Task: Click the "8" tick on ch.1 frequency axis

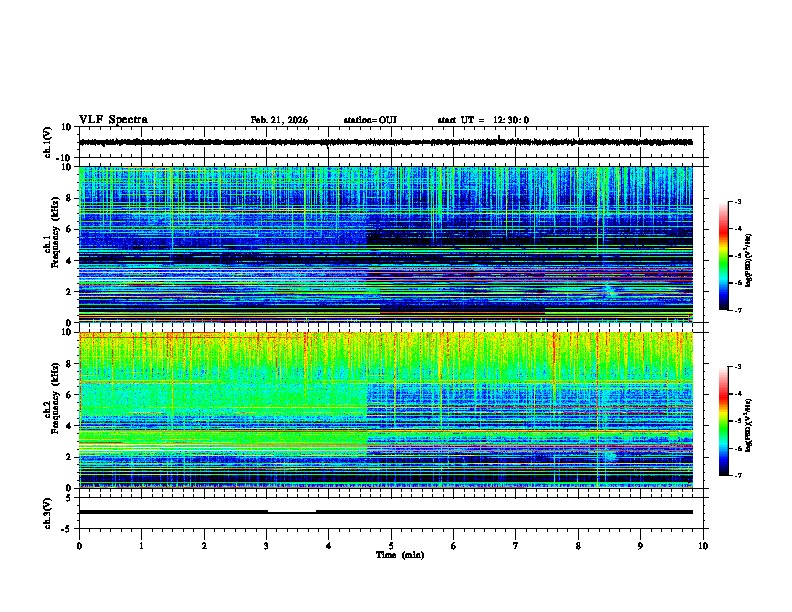Action: [x=69, y=198]
